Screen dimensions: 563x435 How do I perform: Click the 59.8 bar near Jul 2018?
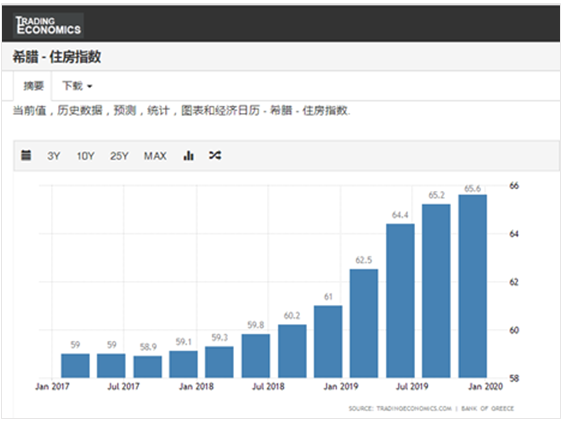tap(256, 356)
